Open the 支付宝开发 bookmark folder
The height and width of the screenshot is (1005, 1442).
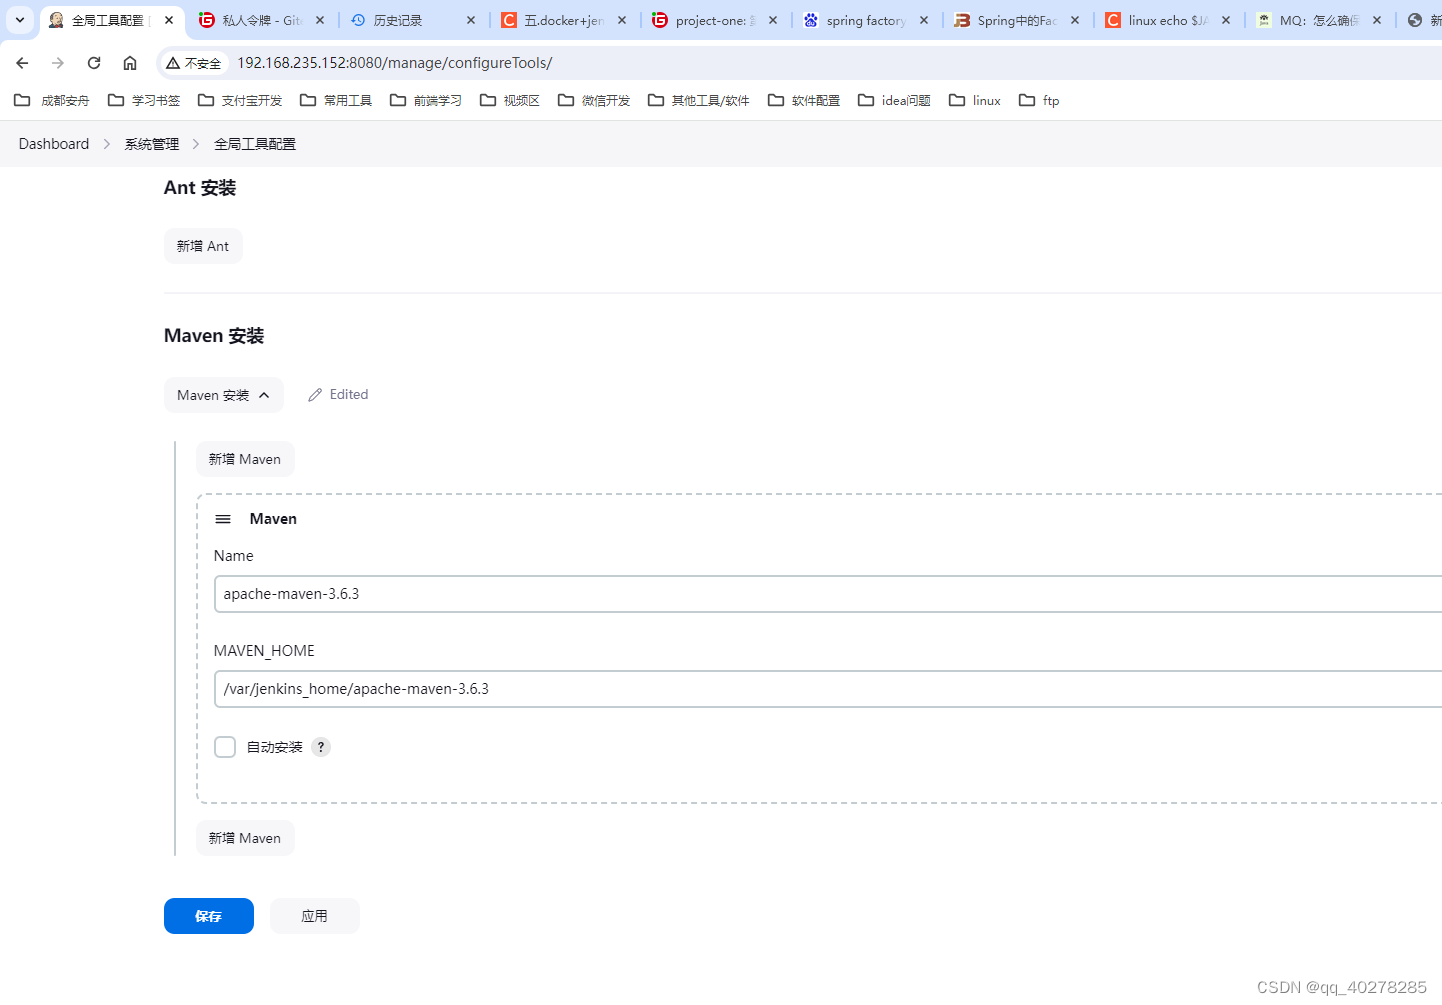(x=240, y=100)
